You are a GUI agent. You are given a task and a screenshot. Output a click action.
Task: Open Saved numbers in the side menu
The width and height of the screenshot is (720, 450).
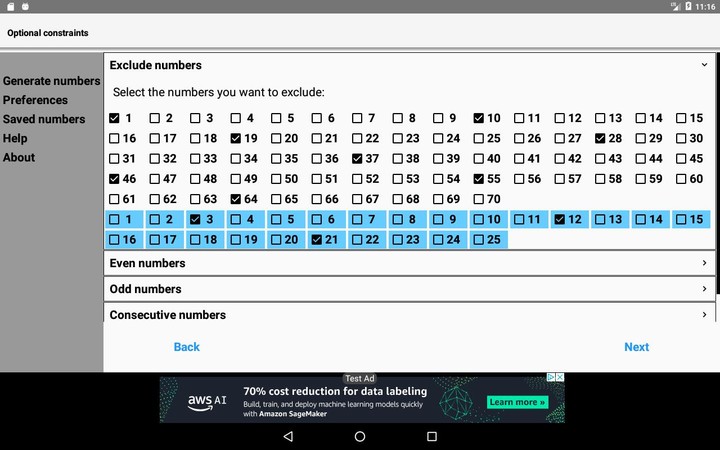tap(44, 119)
